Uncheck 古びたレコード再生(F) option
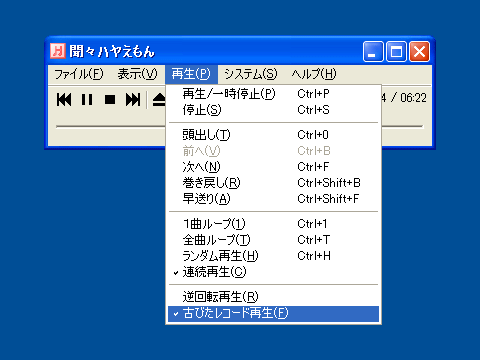 [x=273, y=313]
